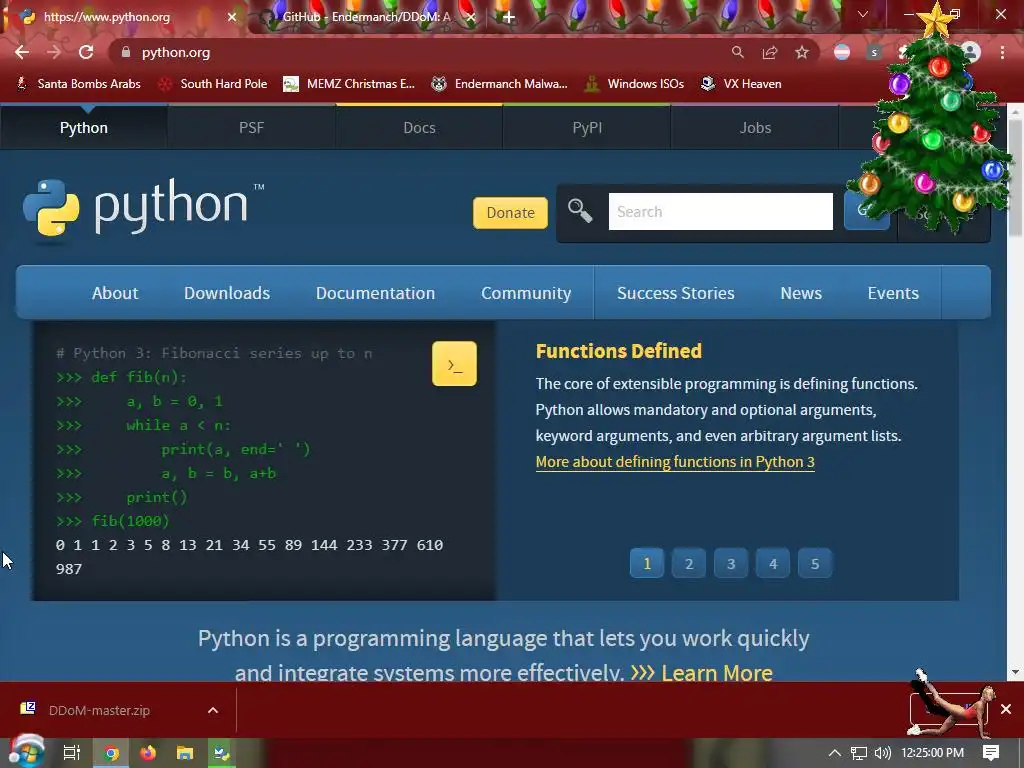The height and width of the screenshot is (768, 1024).
Task: Close the GitHub Endermanch/DDoM tab
Action: tap(470, 17)
